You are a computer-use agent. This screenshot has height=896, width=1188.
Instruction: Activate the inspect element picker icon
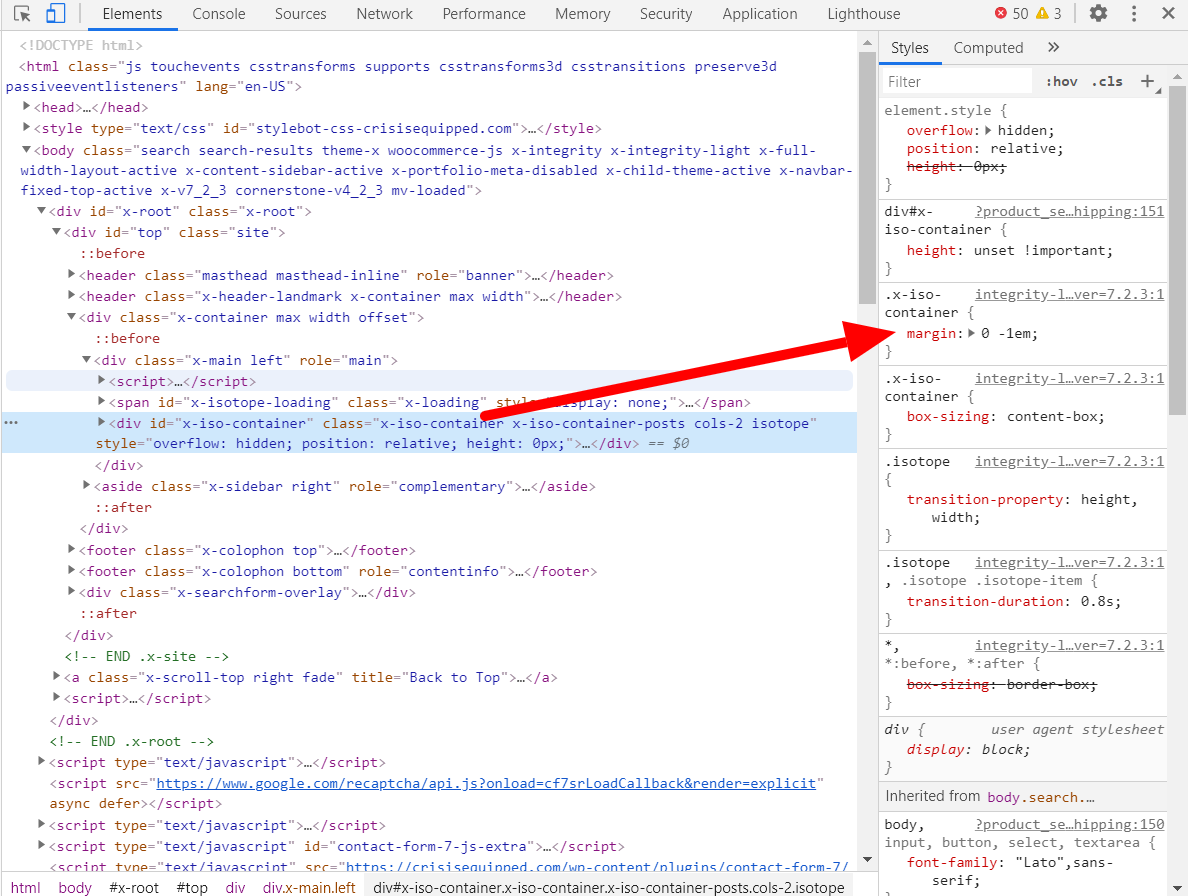click(x=22, y=14)
